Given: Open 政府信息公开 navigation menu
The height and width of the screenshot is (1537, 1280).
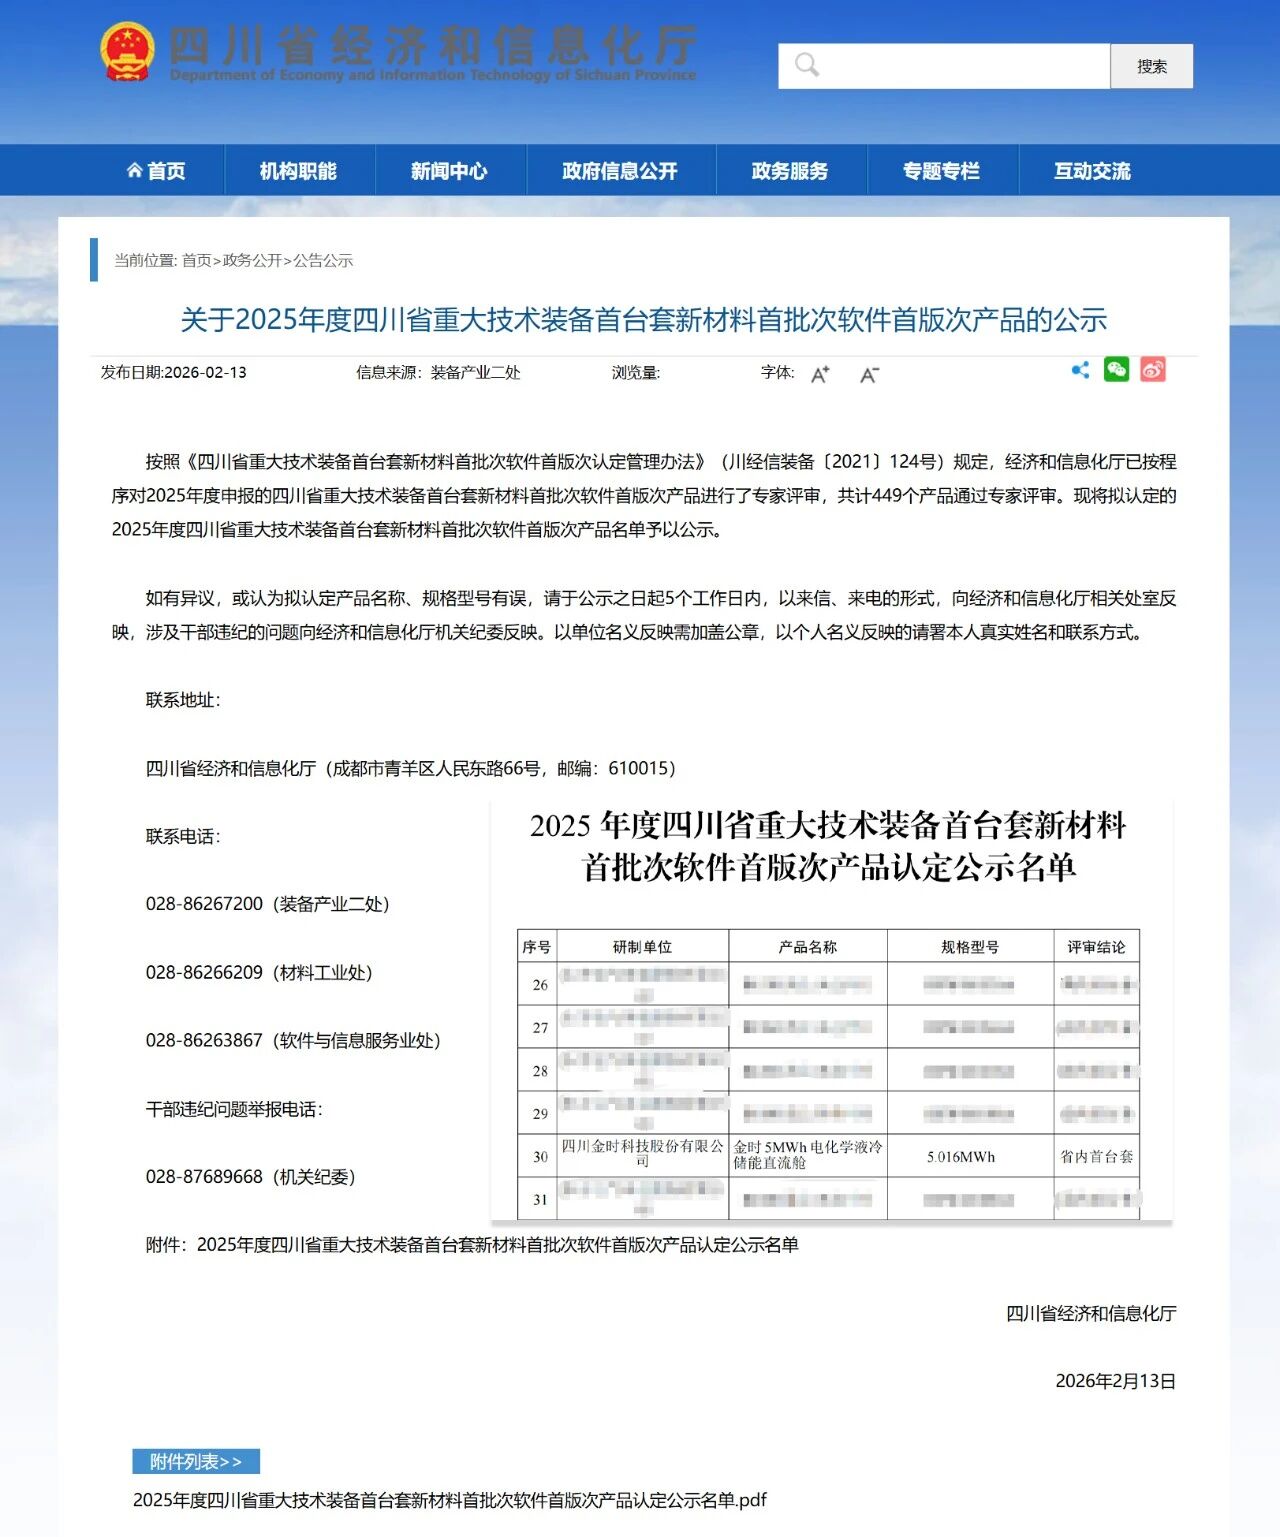Looking at the screenshot, I should 620,171.
